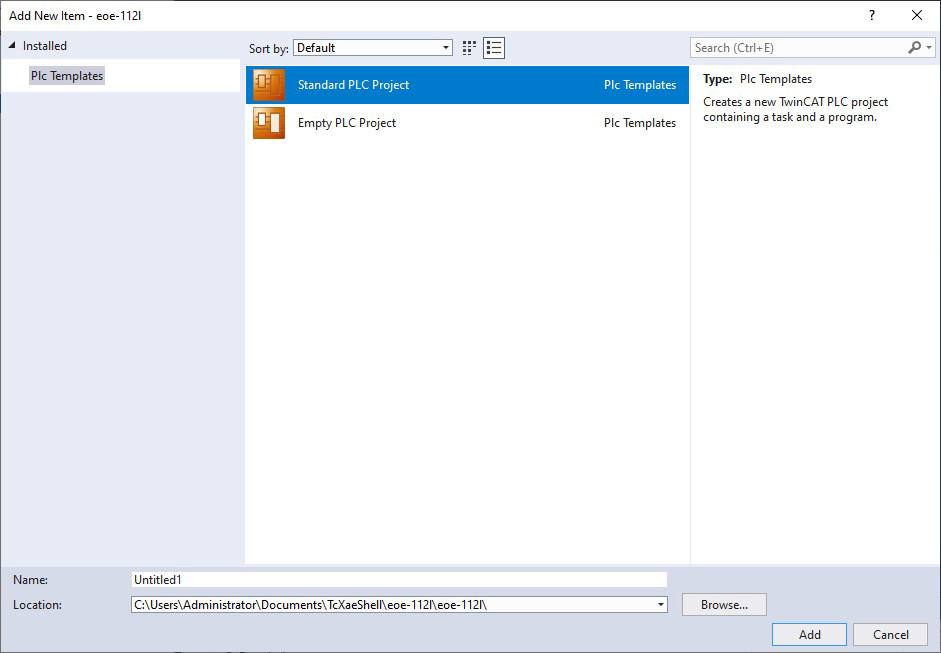The image size is (941, 653).
Task: Click the search magnifier icon
Action: [x=914, y=48]
